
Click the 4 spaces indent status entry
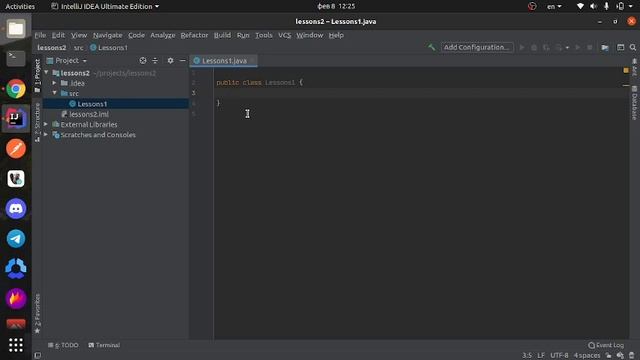(587, 356)
